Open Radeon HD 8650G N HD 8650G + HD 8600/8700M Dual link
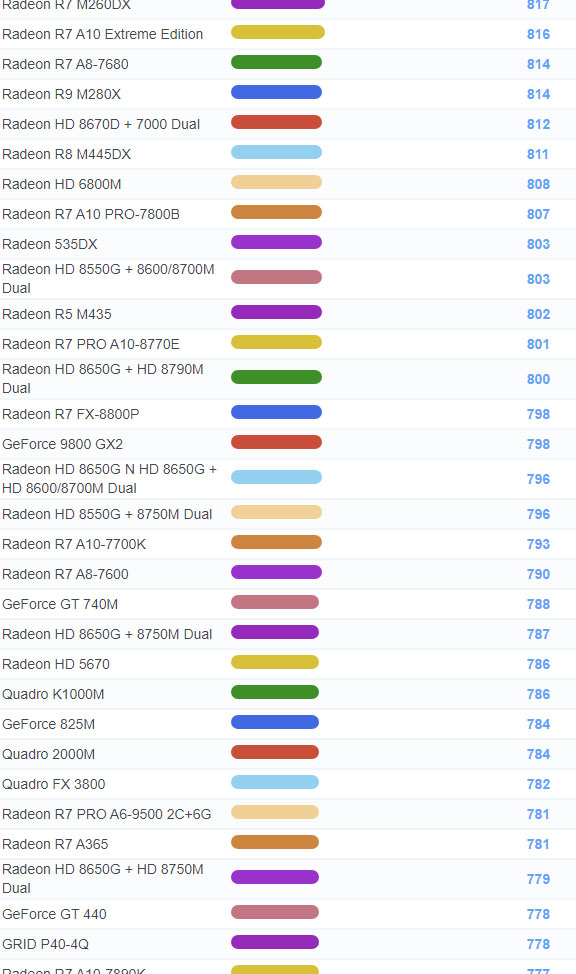 click(x=109, y=479)
